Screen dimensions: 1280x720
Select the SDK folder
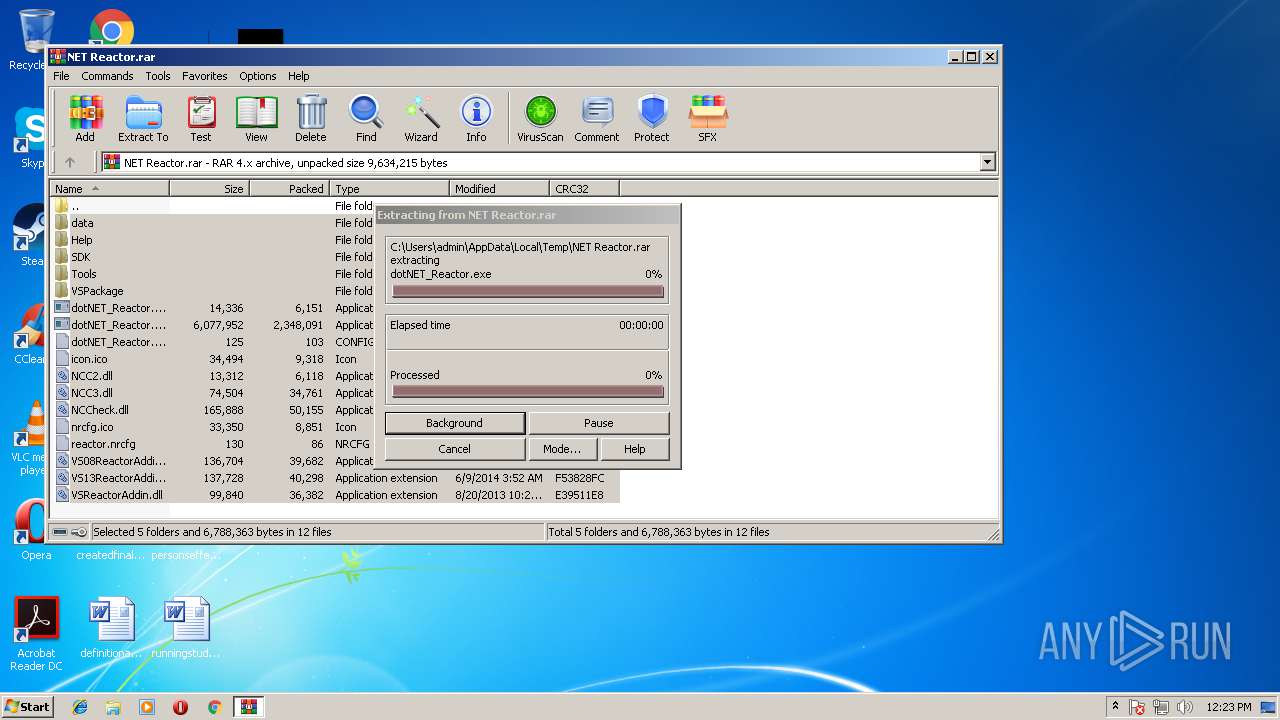point(81,257)
